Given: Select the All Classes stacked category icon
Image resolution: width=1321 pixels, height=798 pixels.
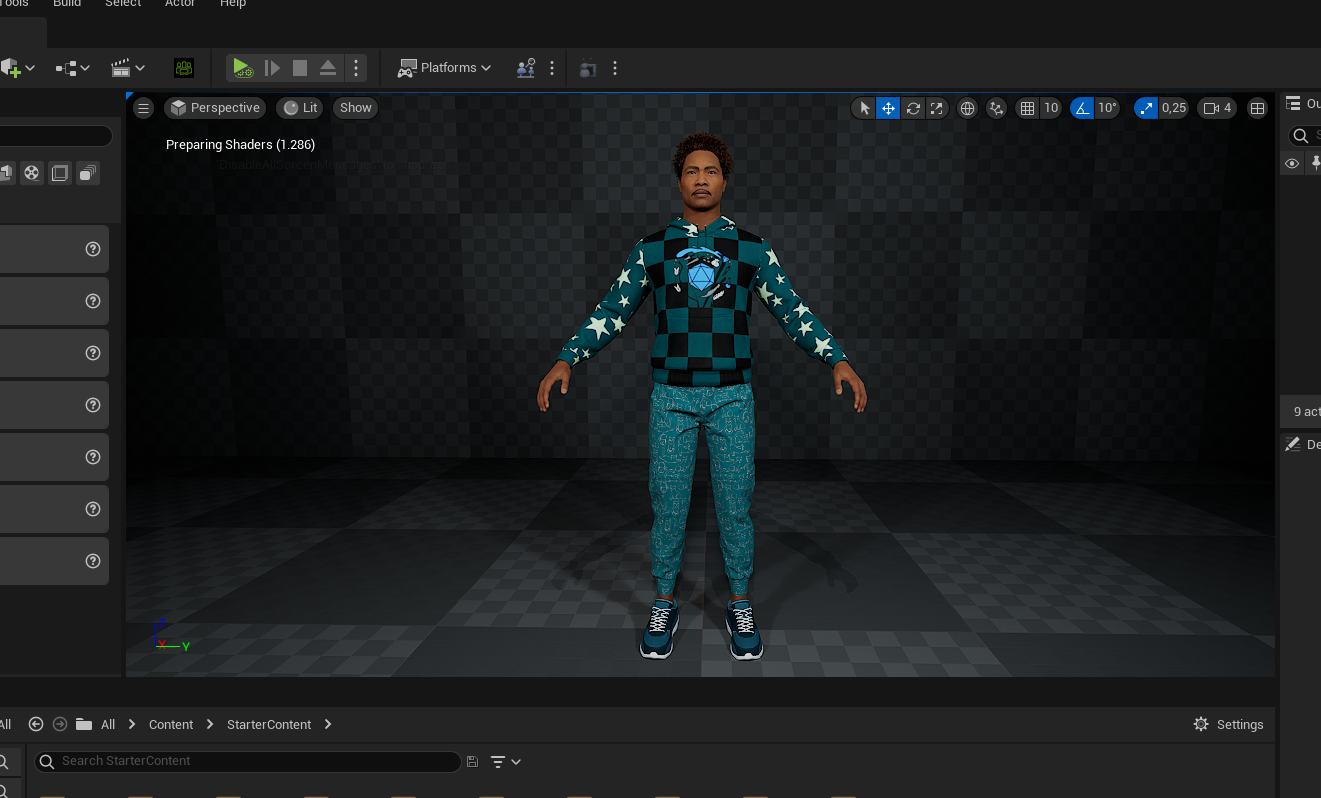Looking at the screenshot, I should (88, 173).
